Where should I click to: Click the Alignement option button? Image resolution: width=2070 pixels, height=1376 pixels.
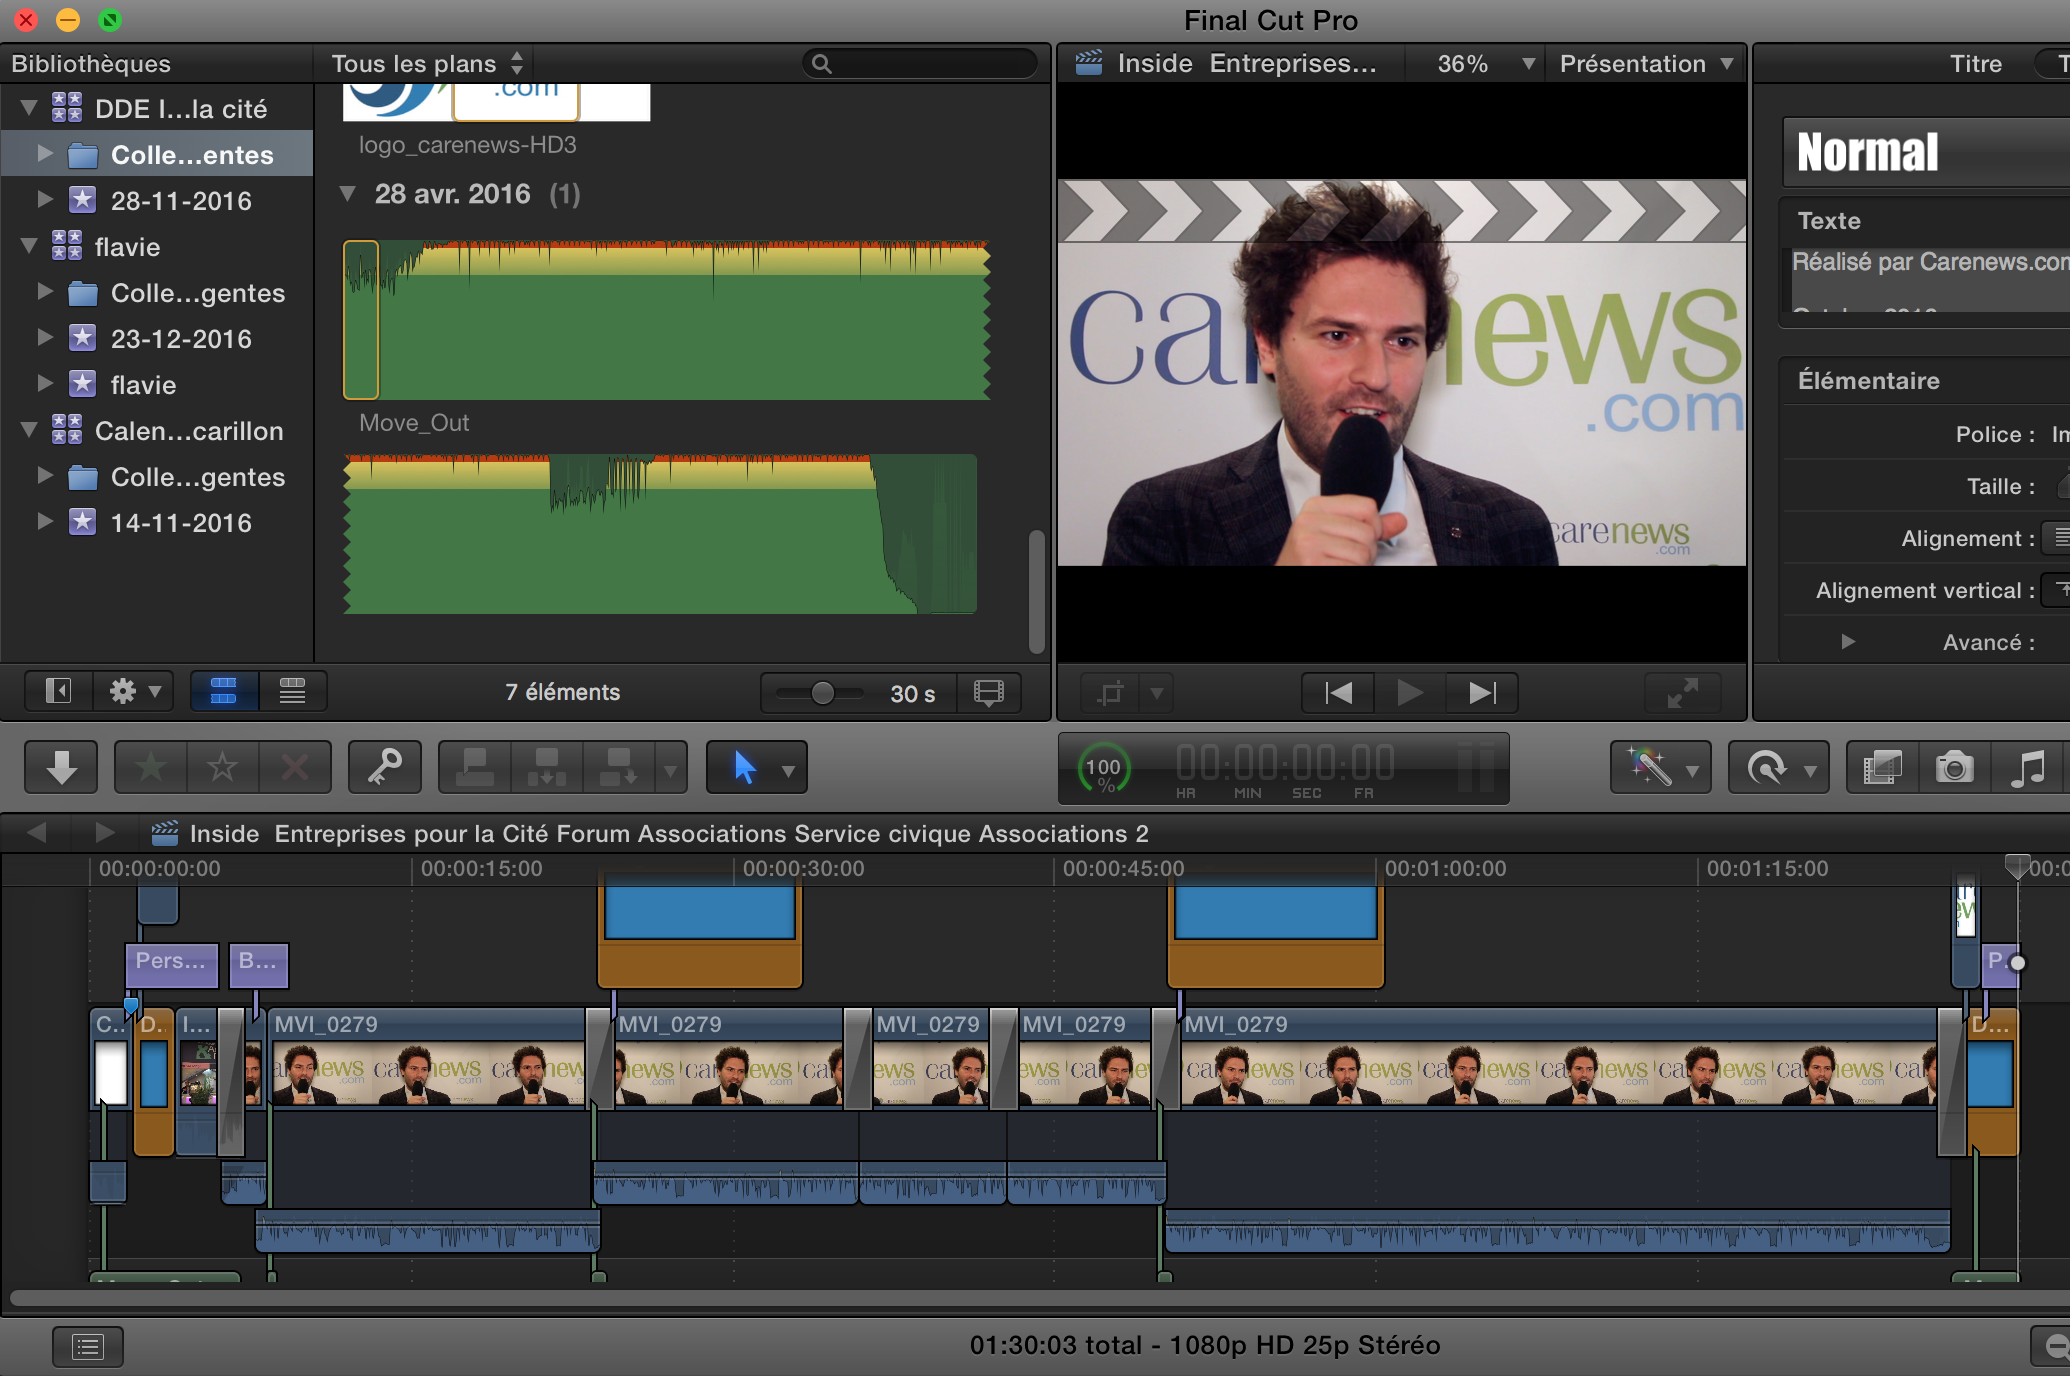pos(2058,538)
